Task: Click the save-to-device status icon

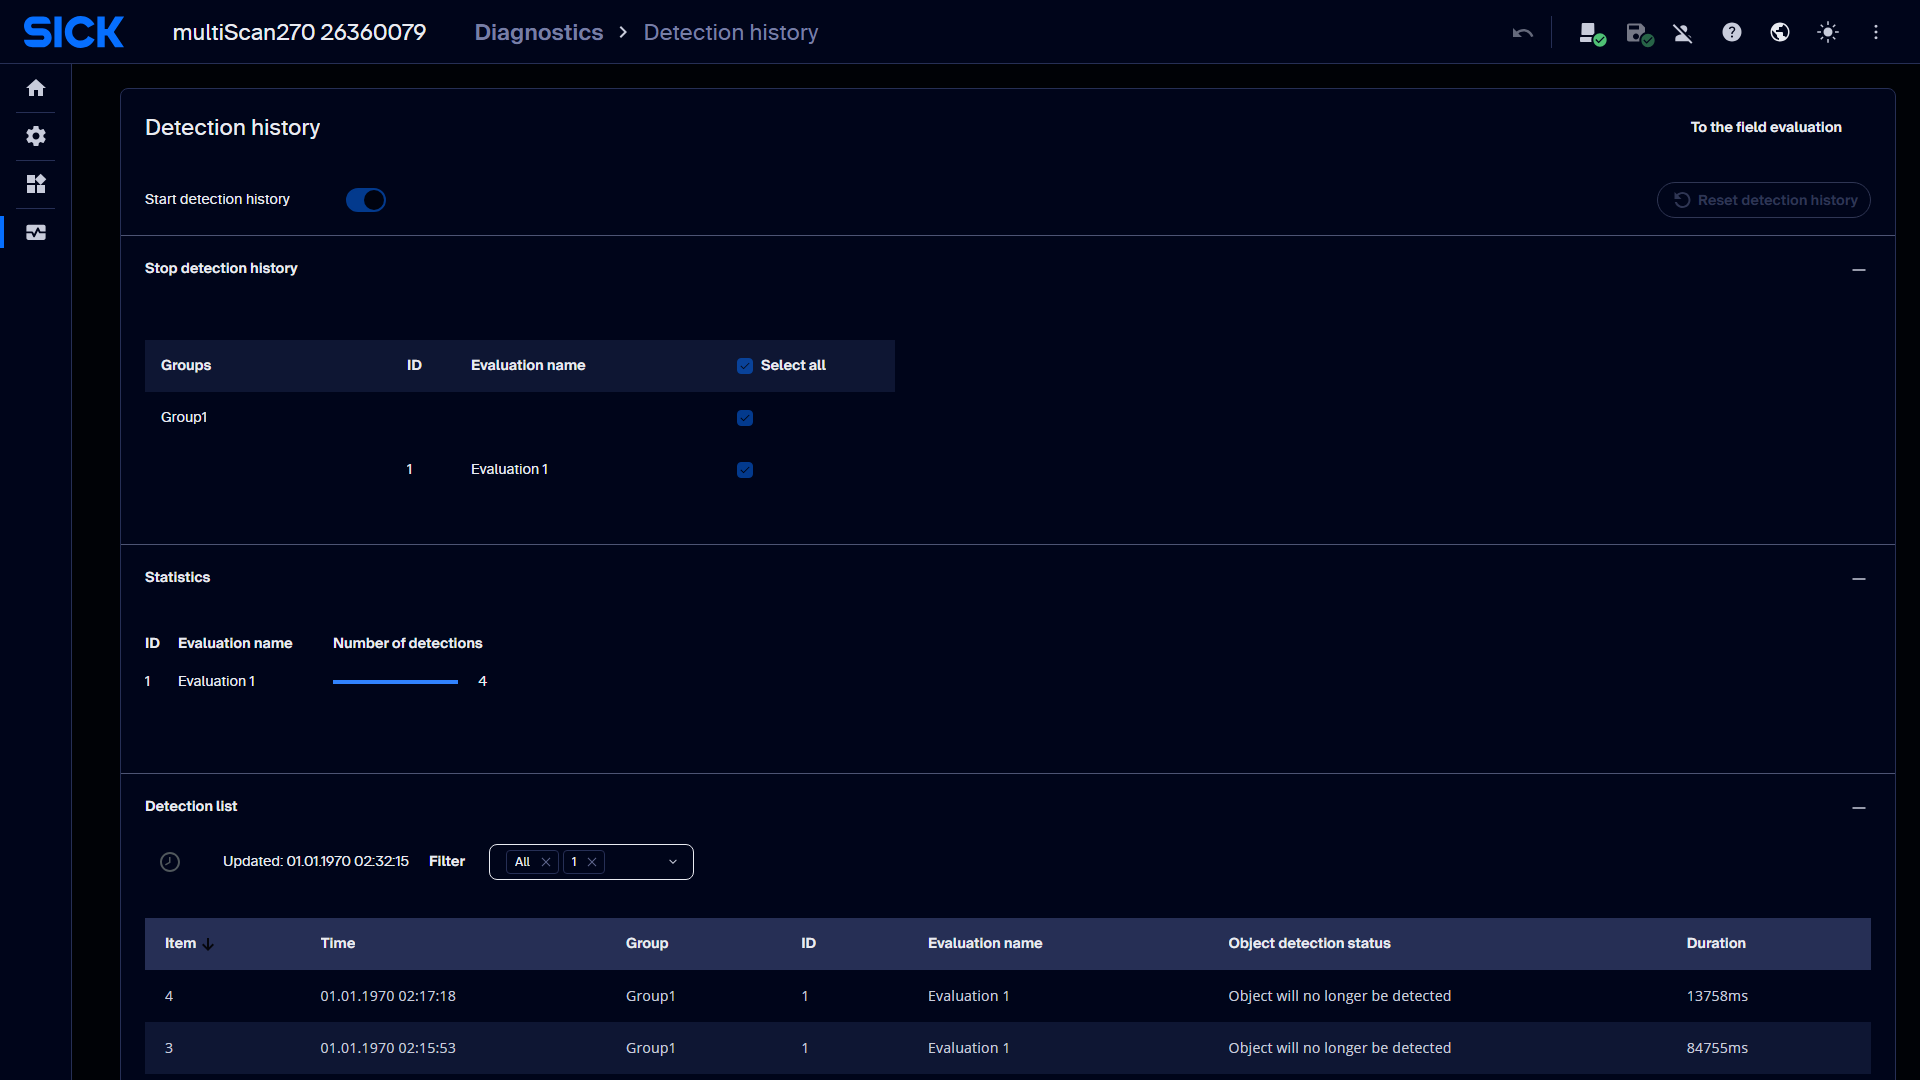Action: coord(1639,33)
